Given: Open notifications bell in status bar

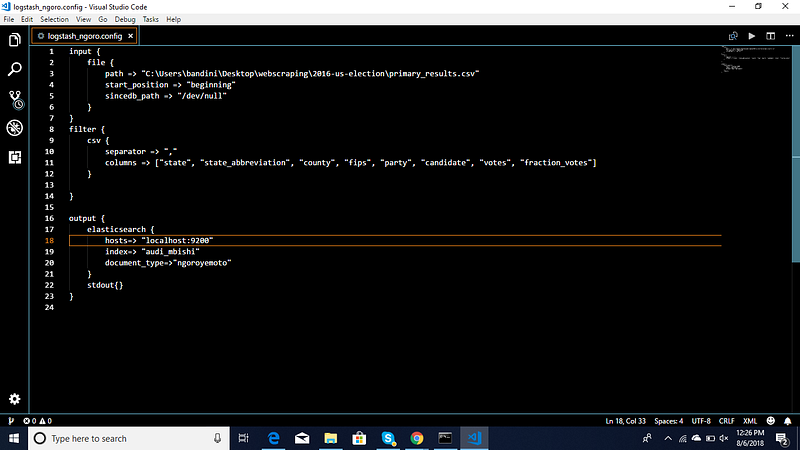Looking at the screenshot, I should click(788, 421).
